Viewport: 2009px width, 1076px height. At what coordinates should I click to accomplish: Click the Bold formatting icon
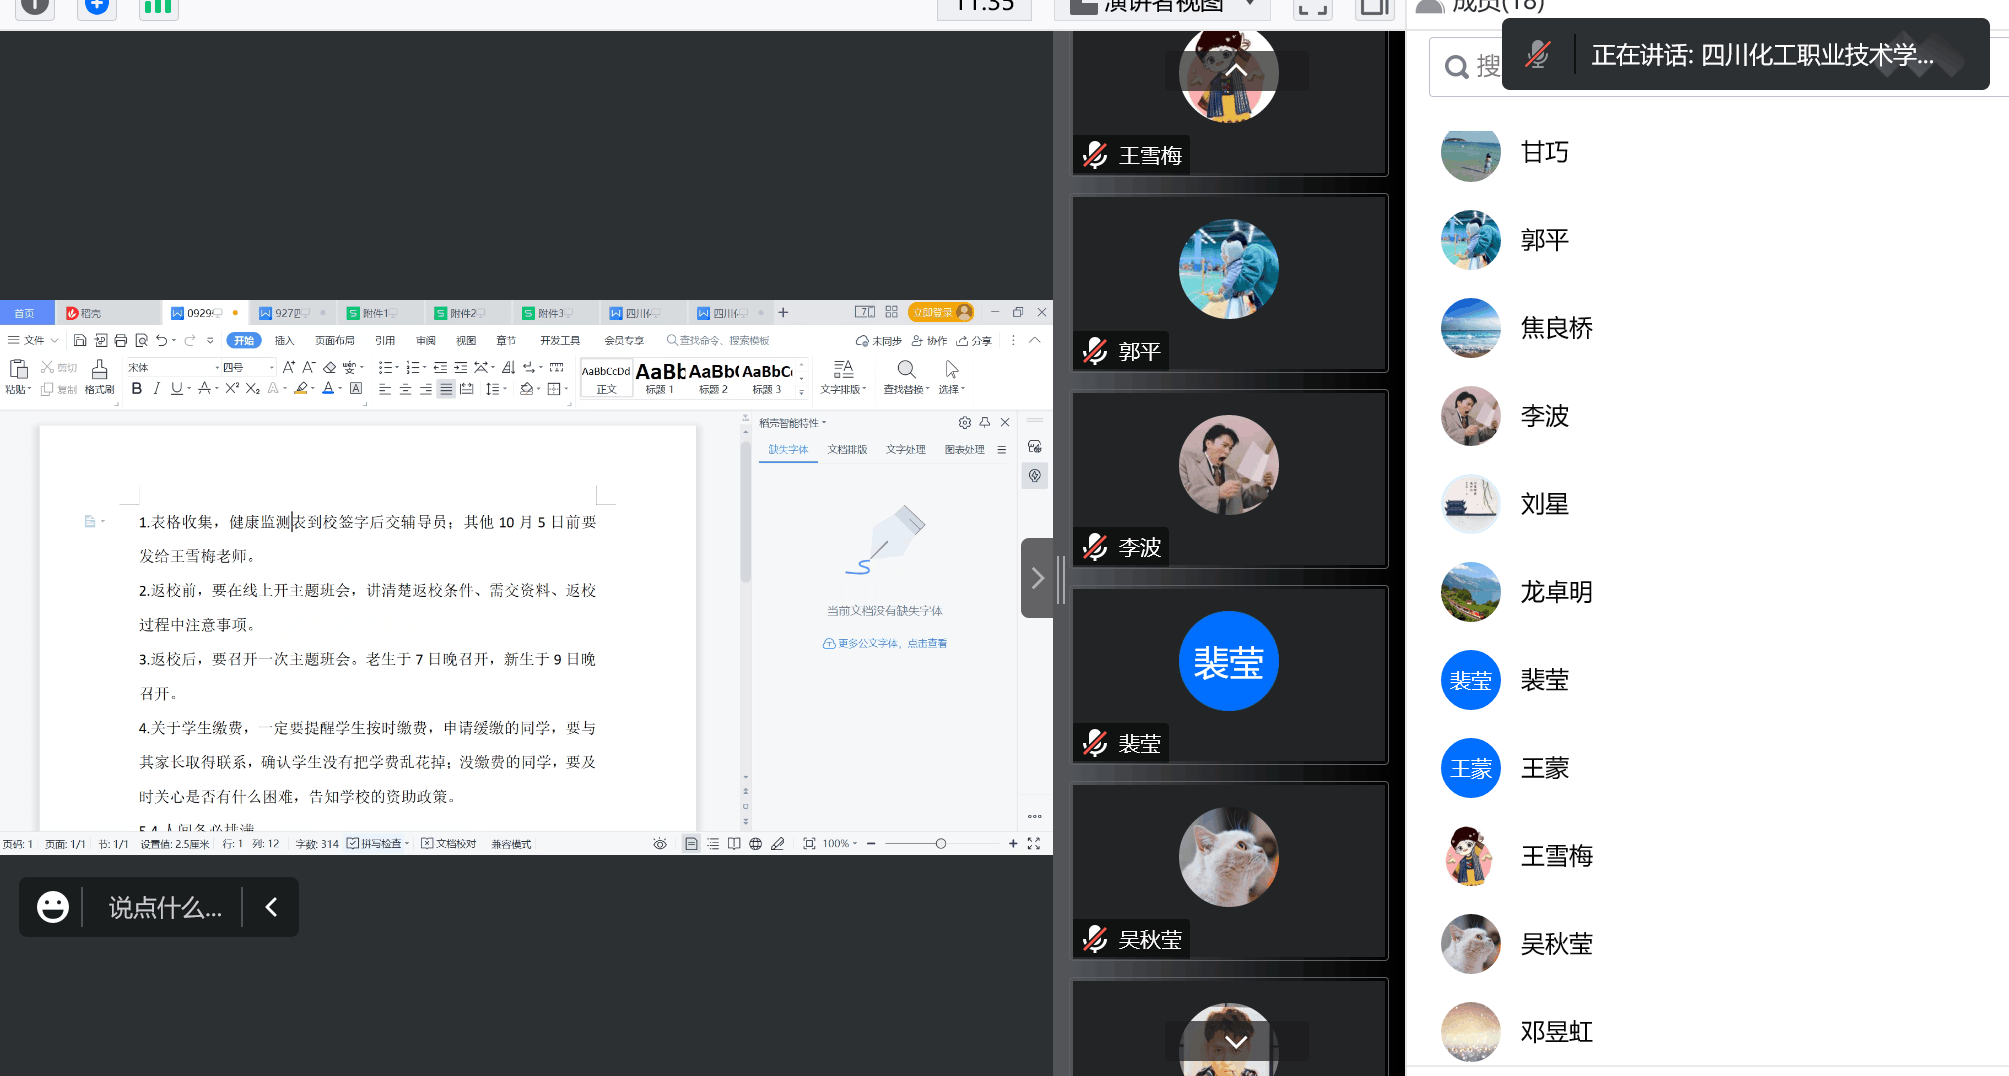137,389
